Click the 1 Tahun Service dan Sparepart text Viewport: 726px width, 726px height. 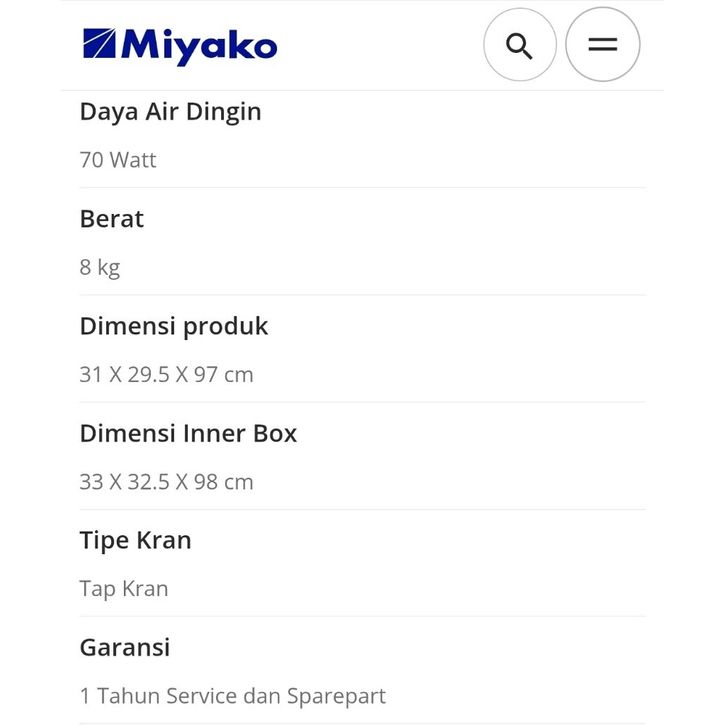[x=232, y=696]
